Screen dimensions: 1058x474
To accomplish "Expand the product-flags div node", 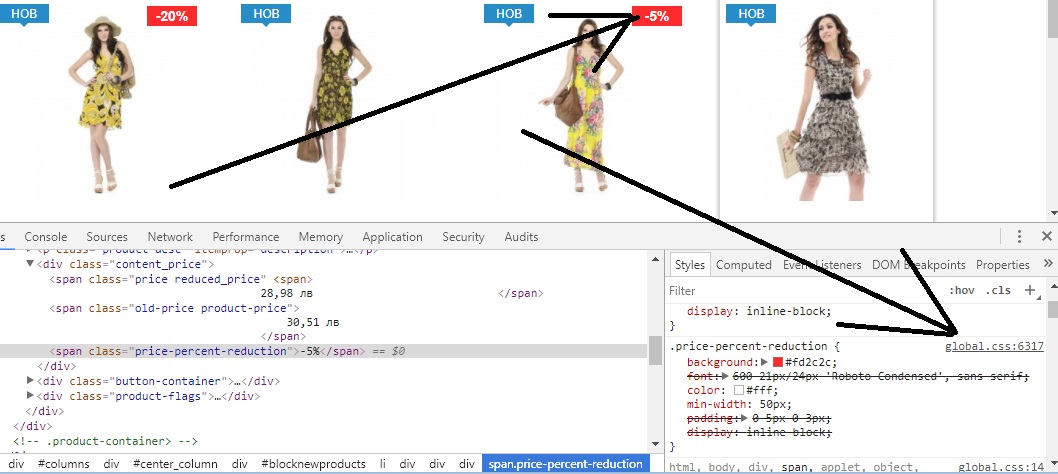I will tap(30, 396).
